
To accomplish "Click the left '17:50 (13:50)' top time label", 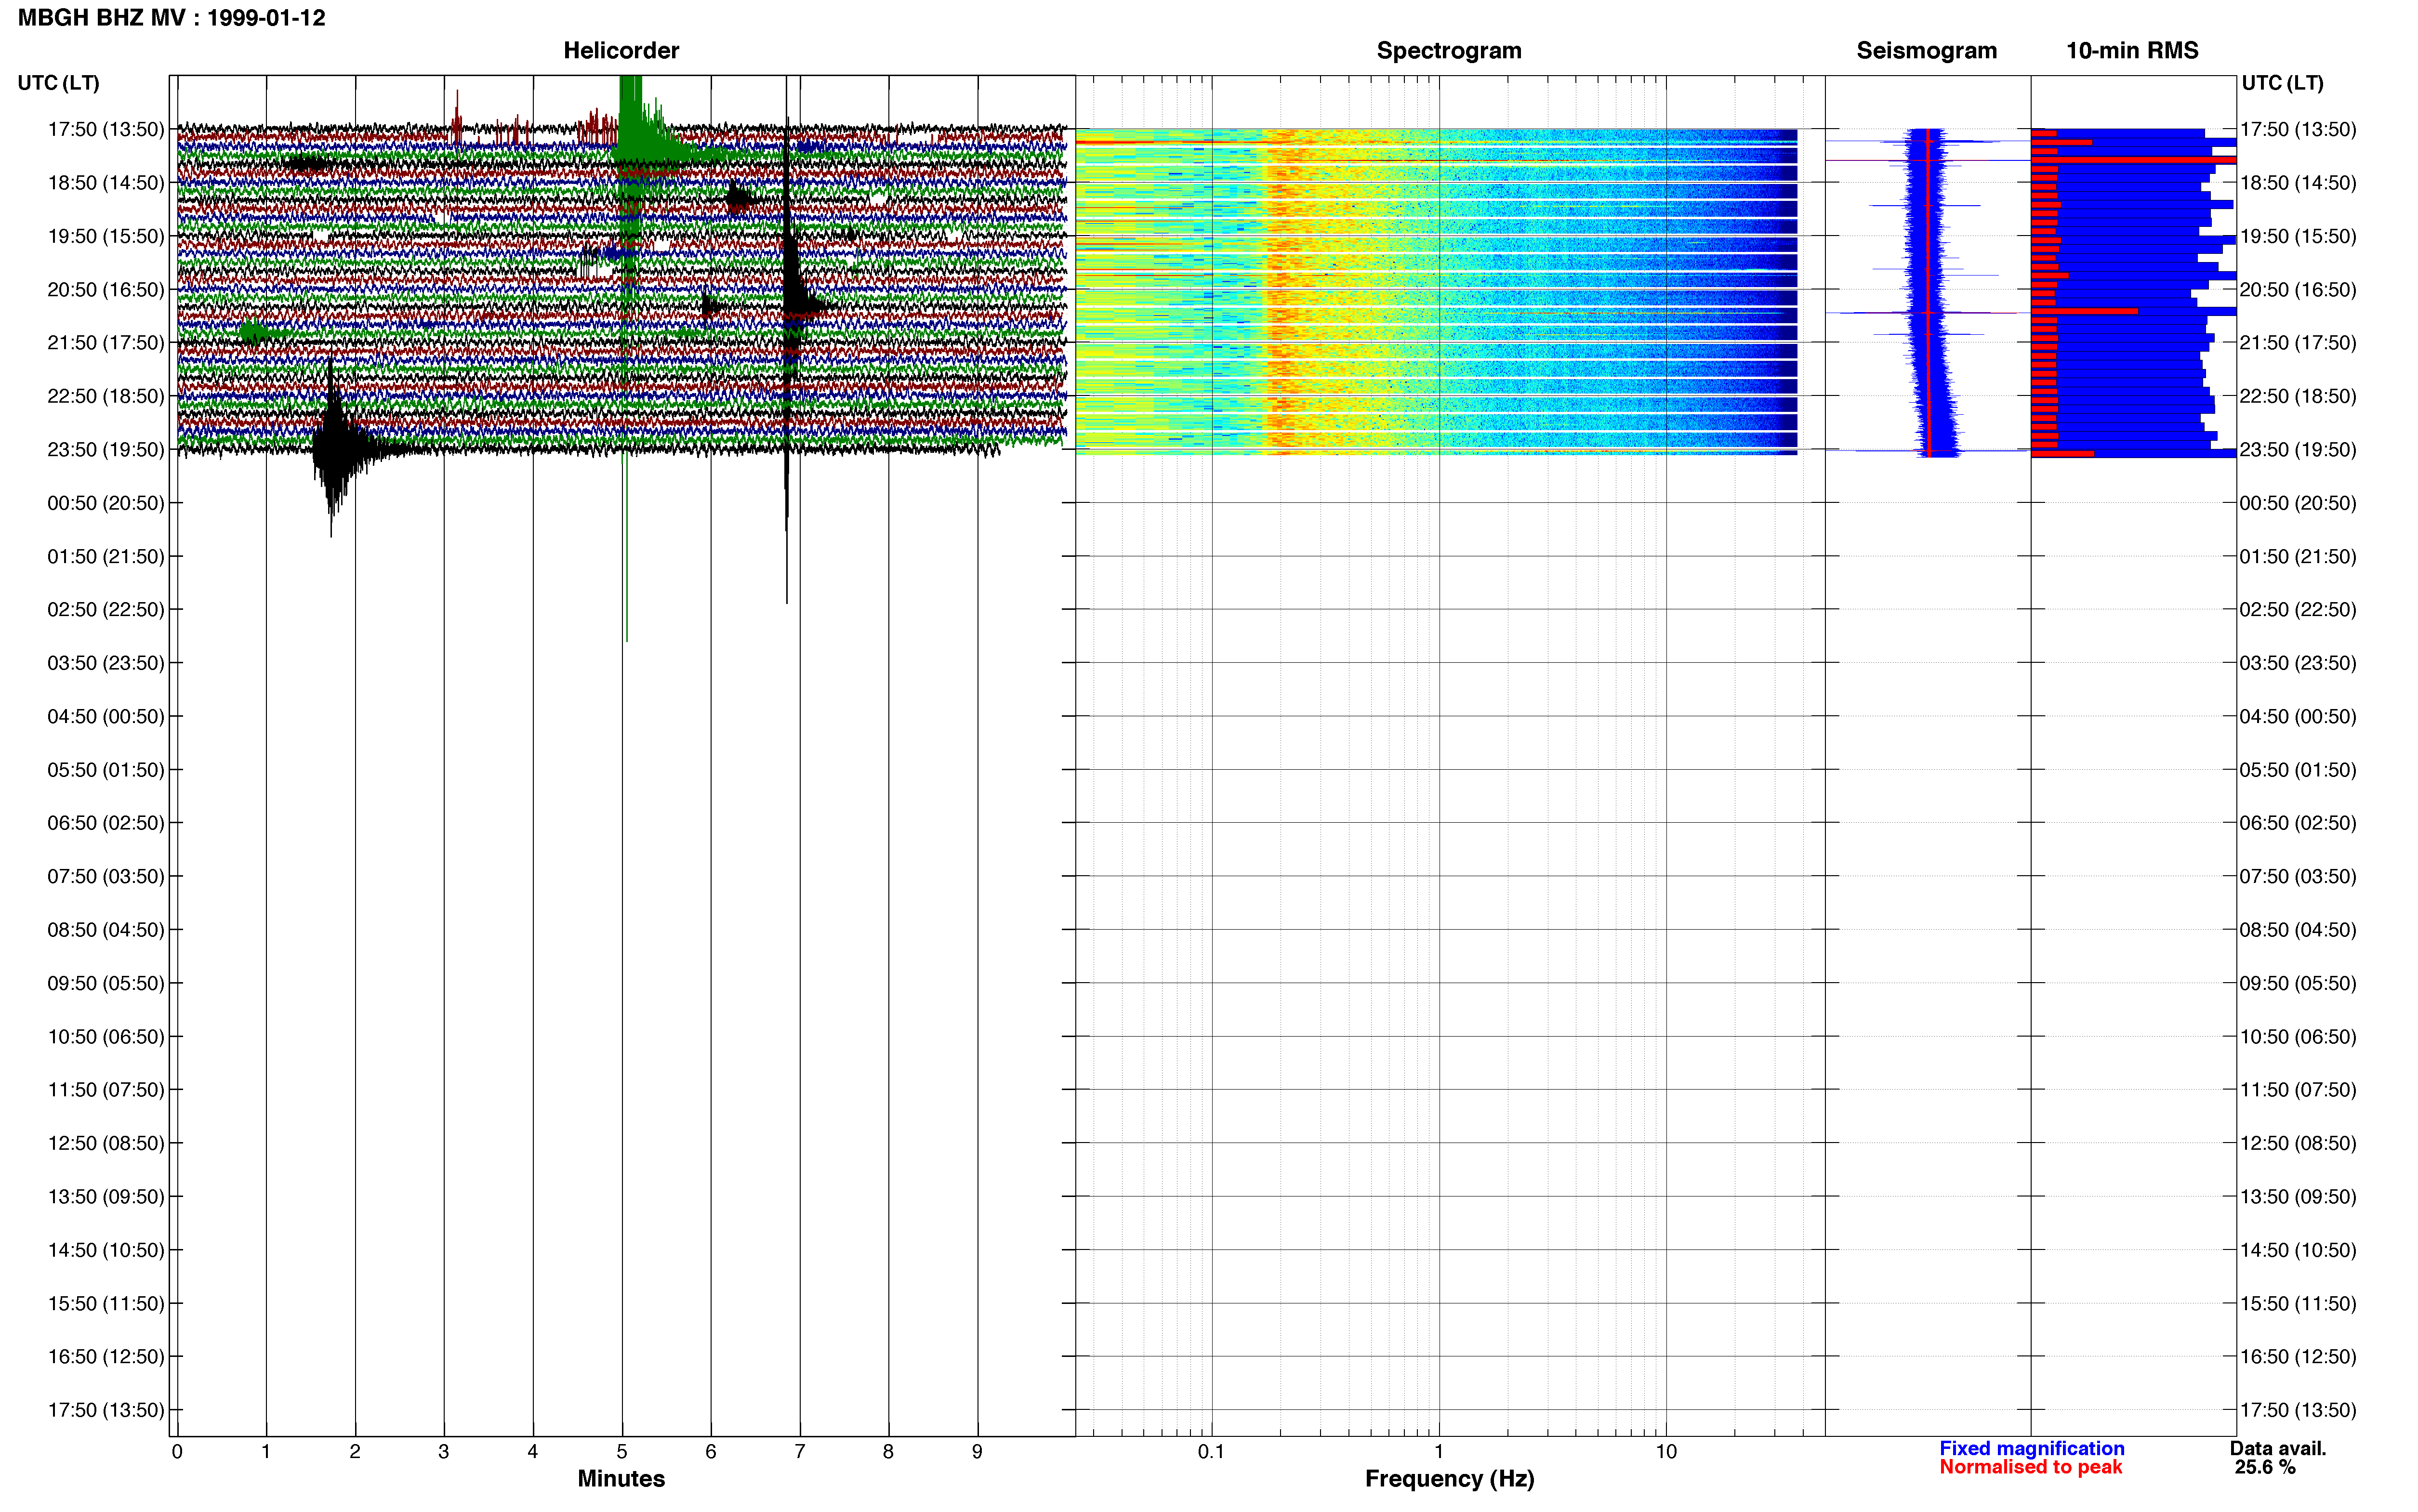I will 106,129.
